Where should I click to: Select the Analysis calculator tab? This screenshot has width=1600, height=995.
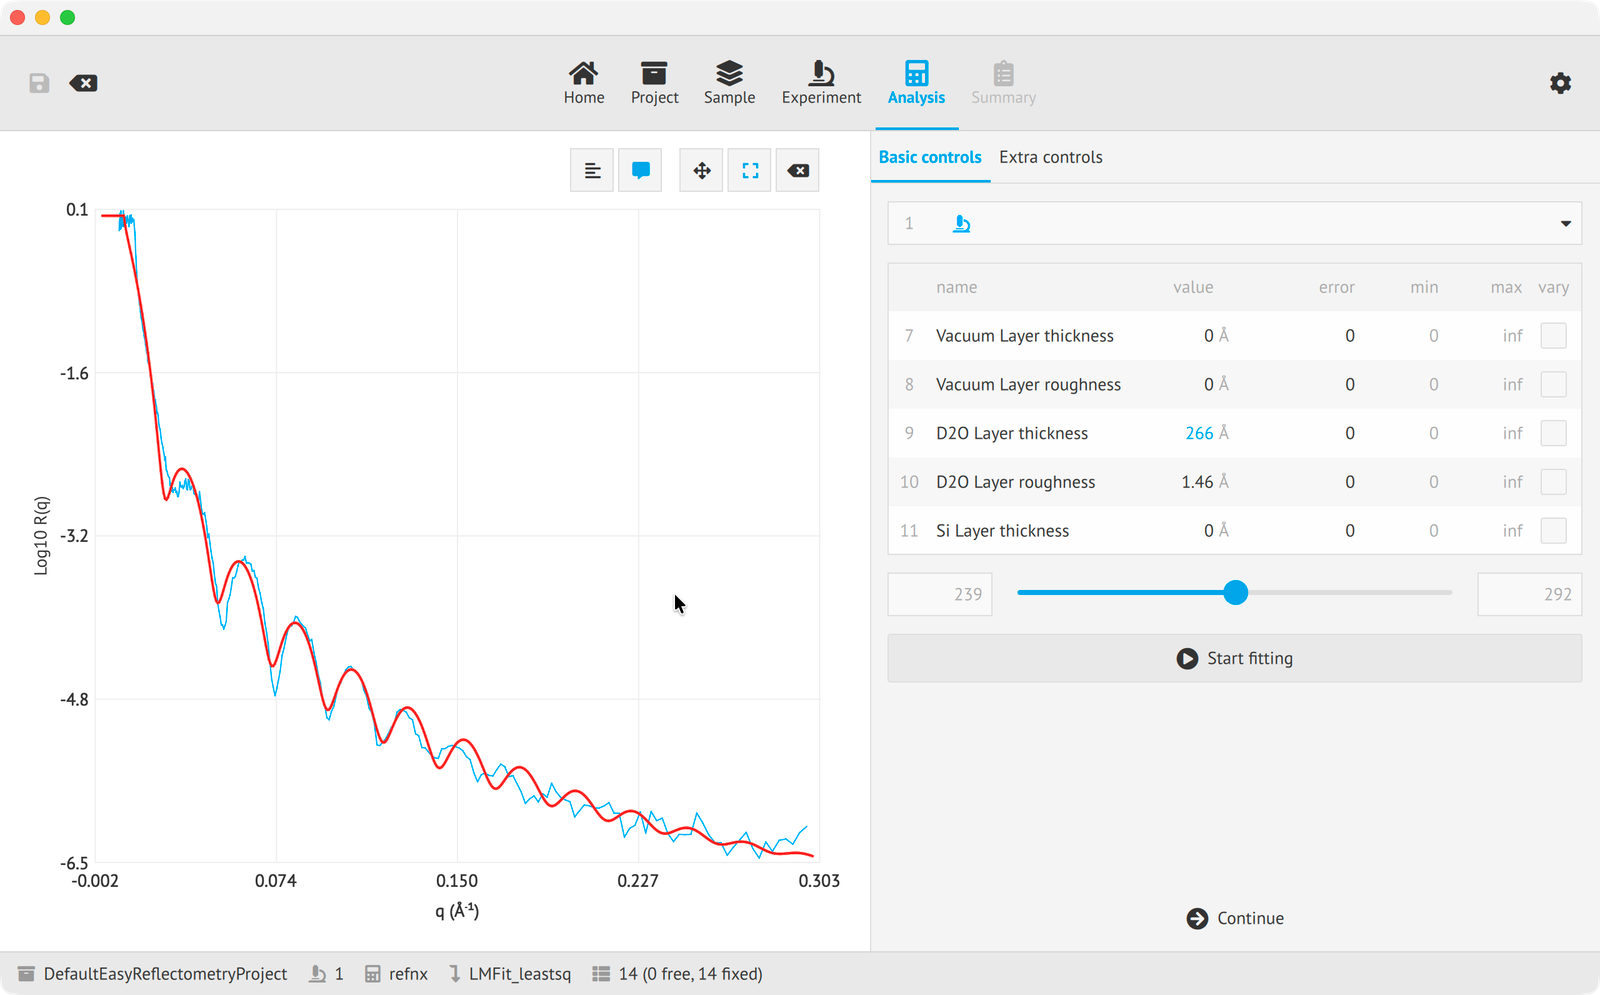pyautogui.click(x=916, y=83)
